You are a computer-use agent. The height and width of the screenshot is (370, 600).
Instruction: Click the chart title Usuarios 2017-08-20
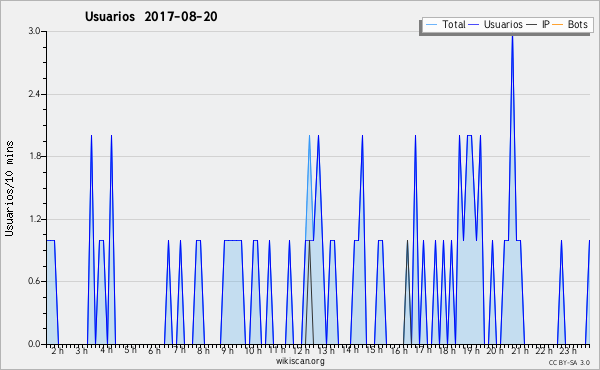(x=151, y=16)
